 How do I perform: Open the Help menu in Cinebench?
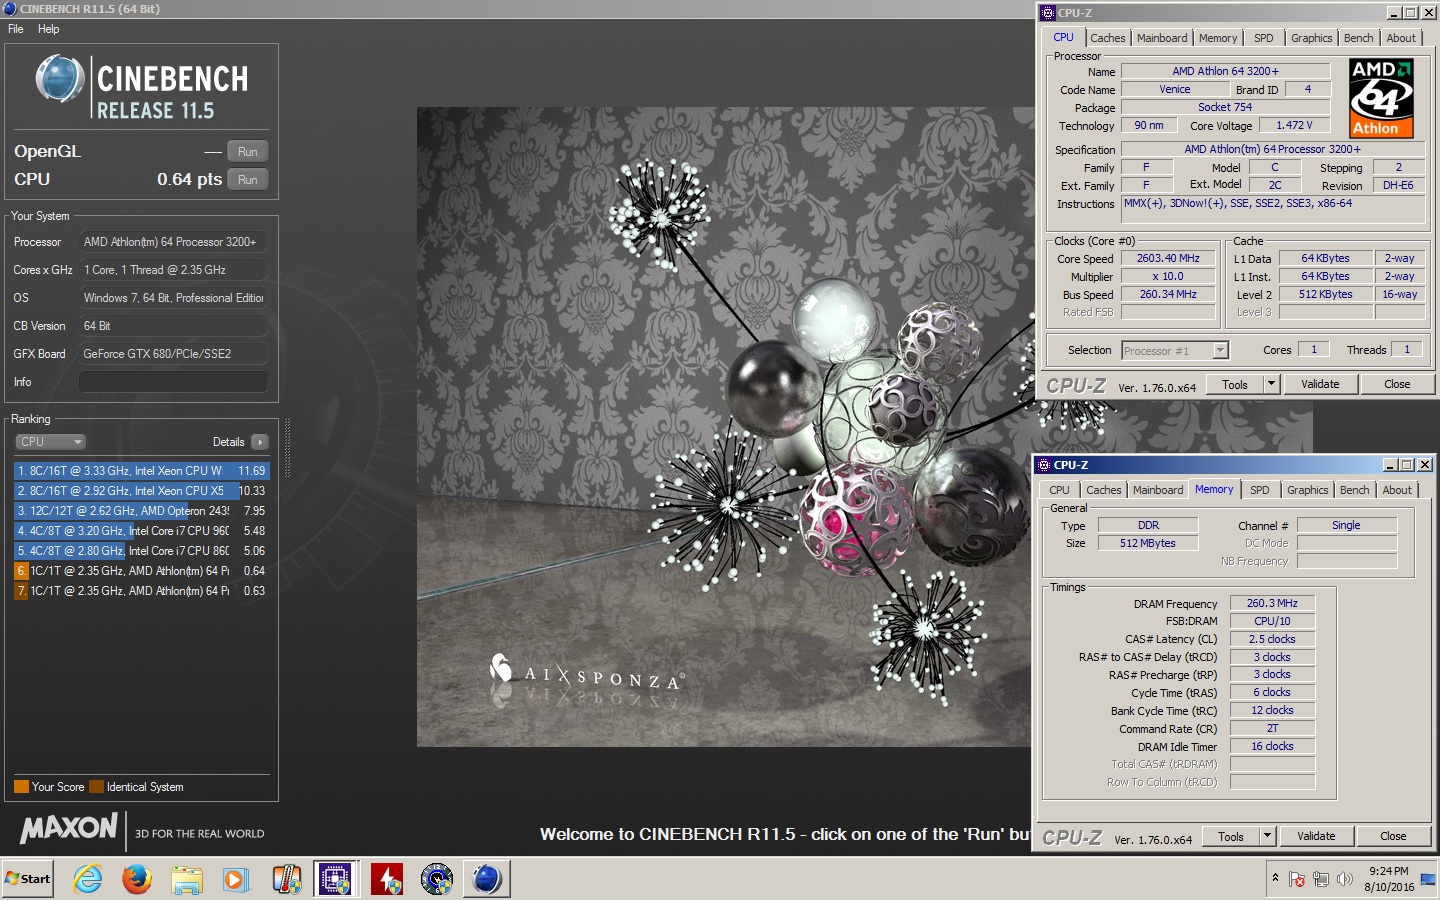pyautogui.click(x=48, y=29)
